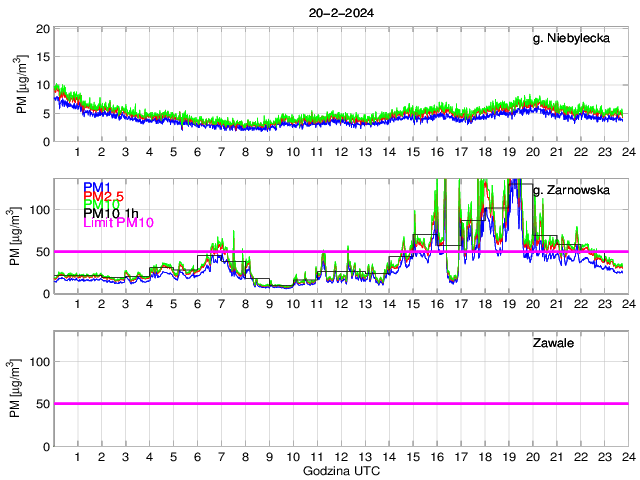Click the PM y-axis label of Zawale chart

[21, 390]
